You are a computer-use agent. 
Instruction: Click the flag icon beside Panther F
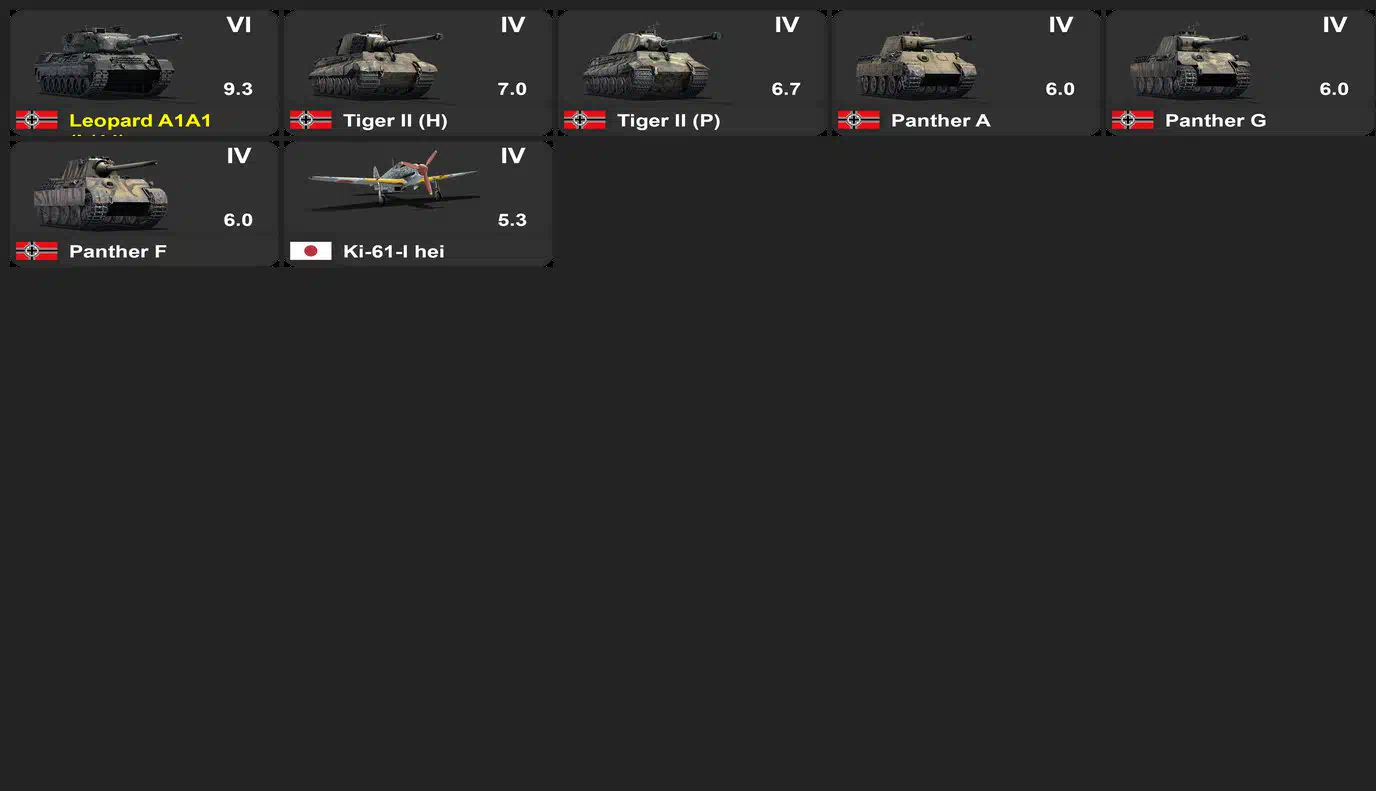pos(36,251)
